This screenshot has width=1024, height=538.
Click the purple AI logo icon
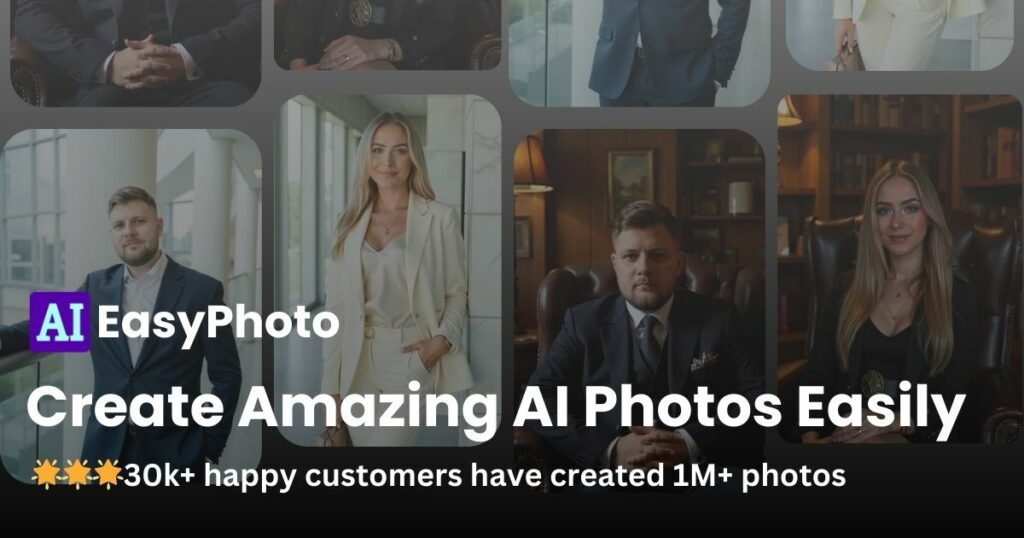click(x=59, y=322)
